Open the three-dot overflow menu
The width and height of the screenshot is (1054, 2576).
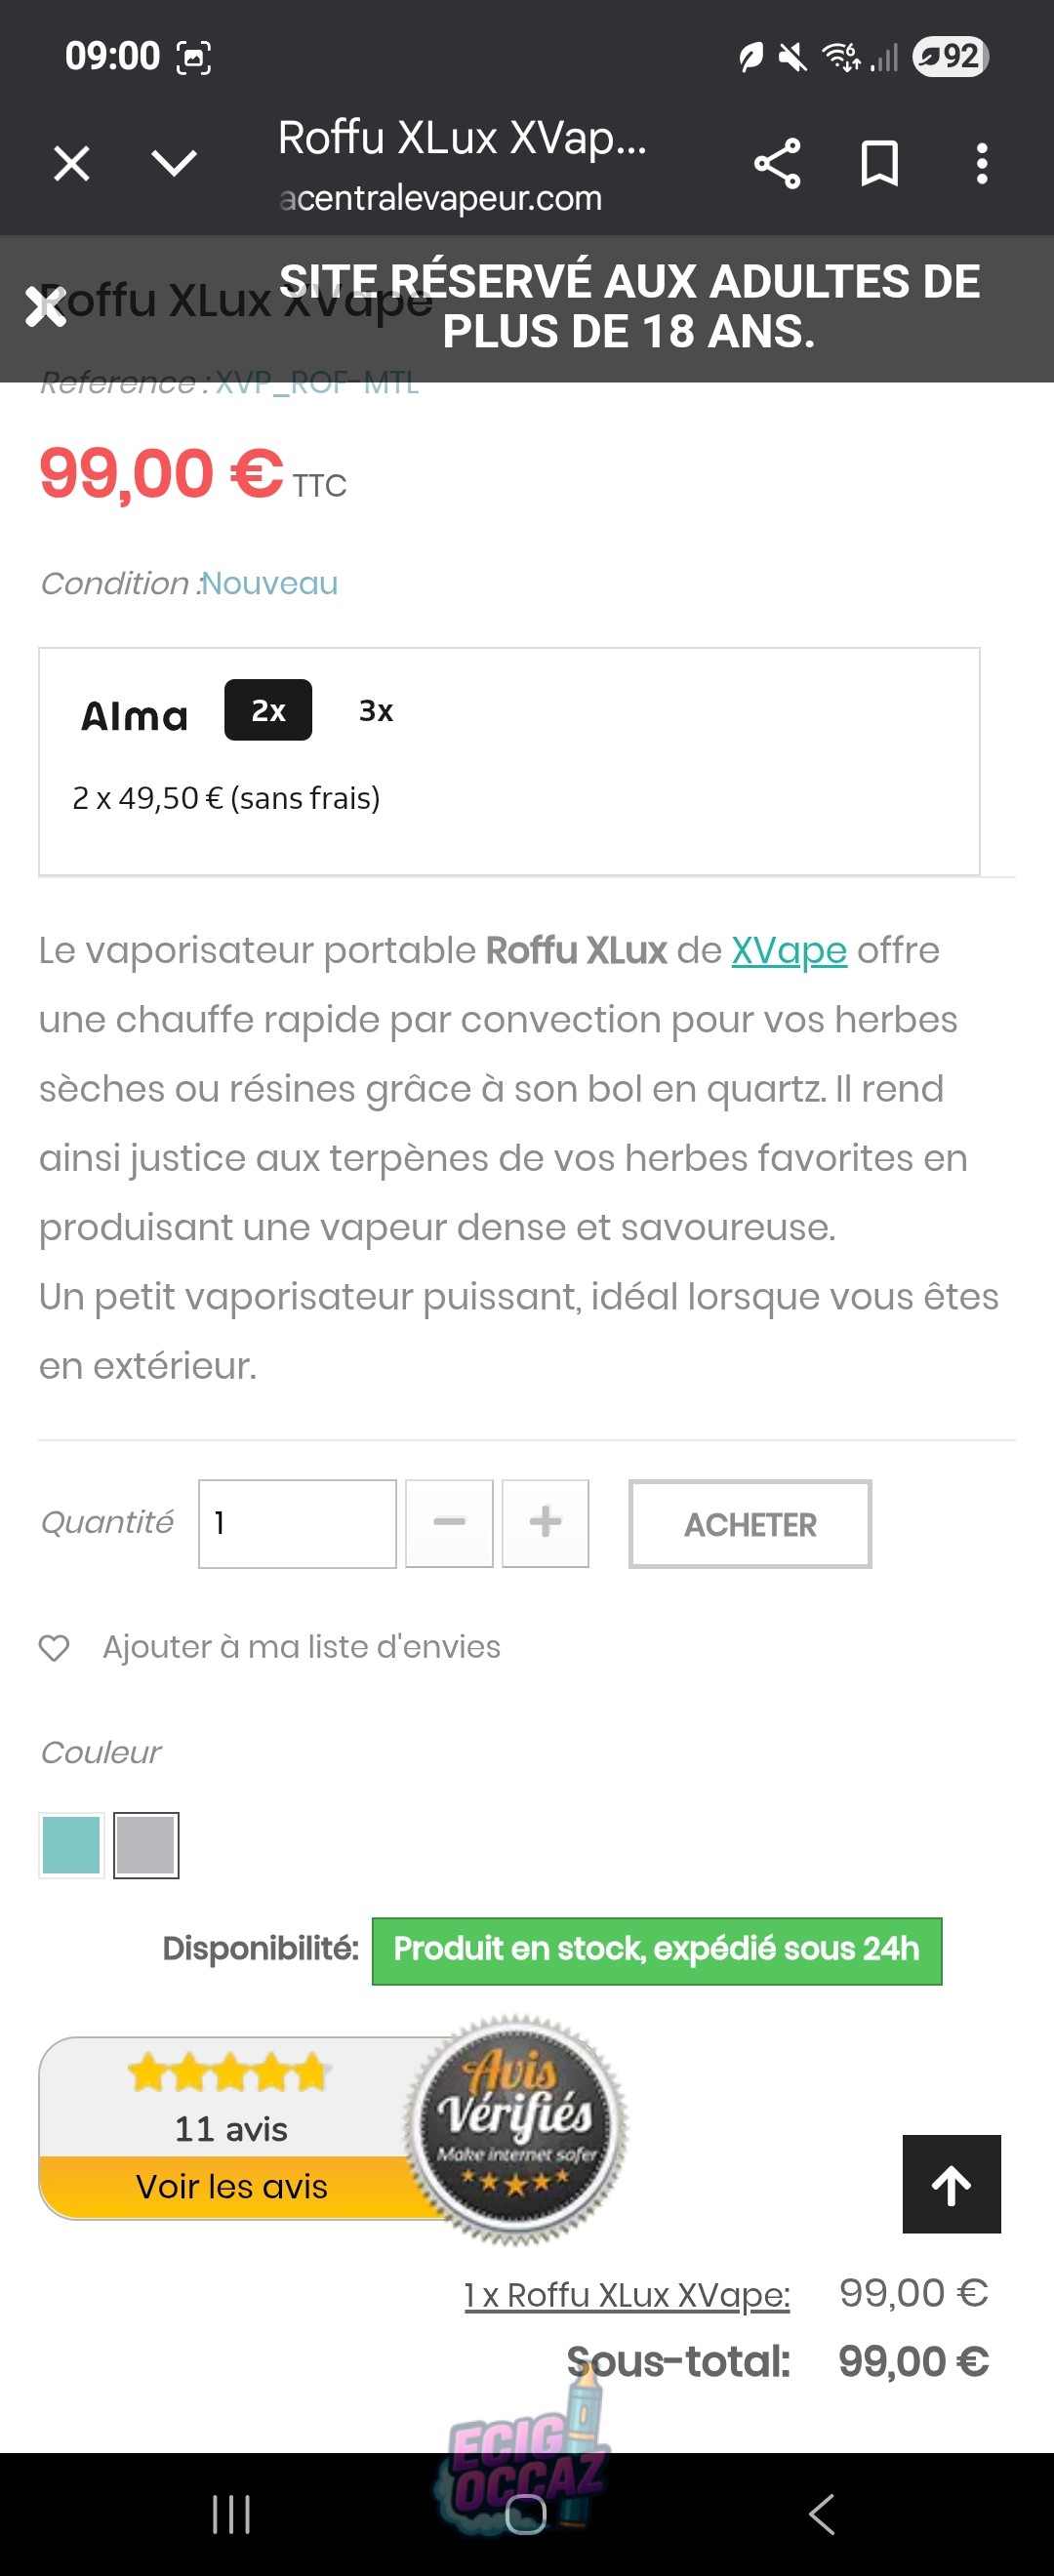tap(982, 163)
